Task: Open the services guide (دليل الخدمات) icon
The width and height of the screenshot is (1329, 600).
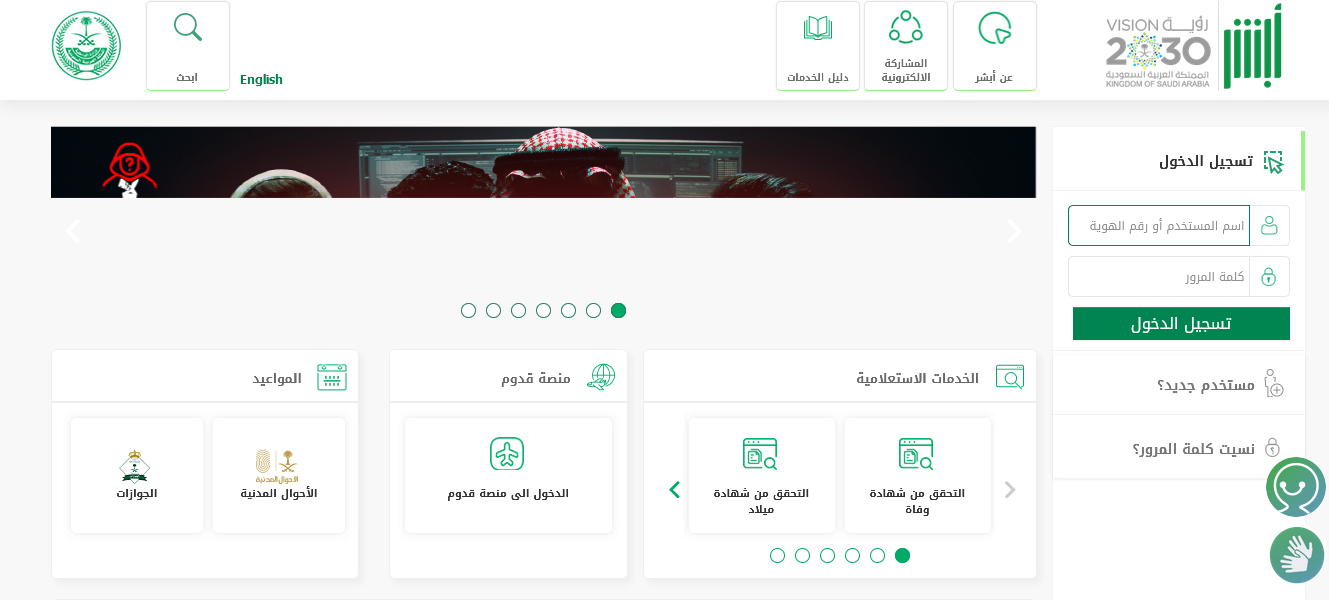Action: pos(818,46)
